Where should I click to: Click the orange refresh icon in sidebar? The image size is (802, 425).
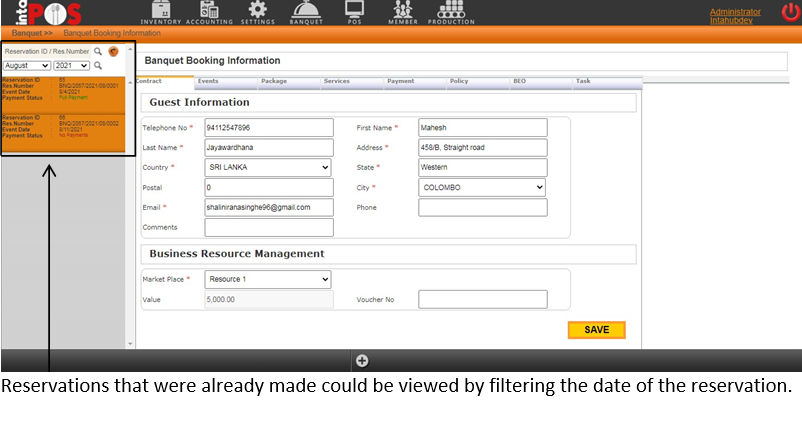[113, 51]
